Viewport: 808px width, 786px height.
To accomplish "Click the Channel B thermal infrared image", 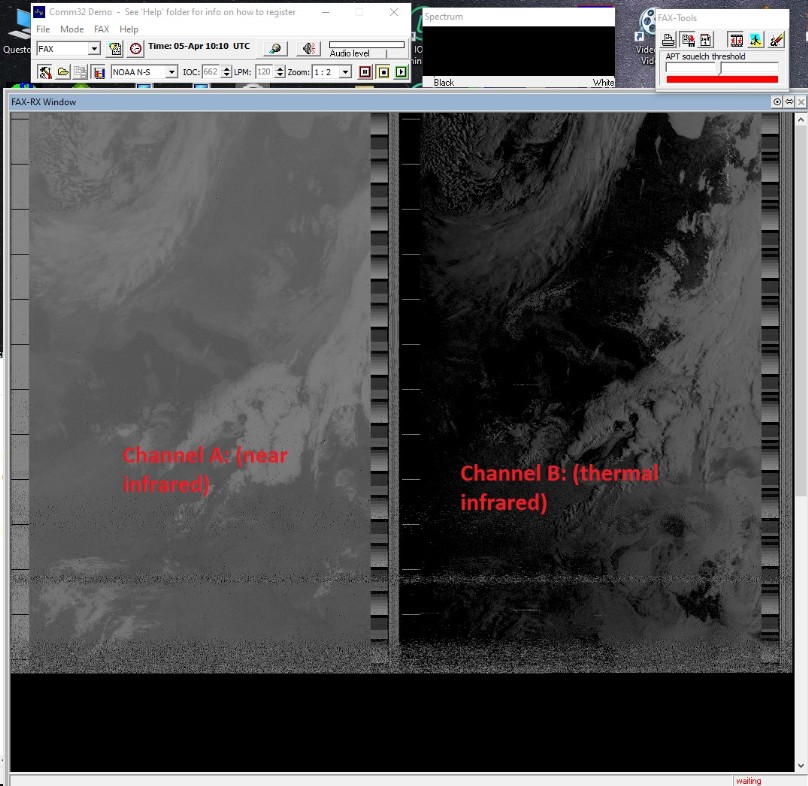I will click(591, 392).
